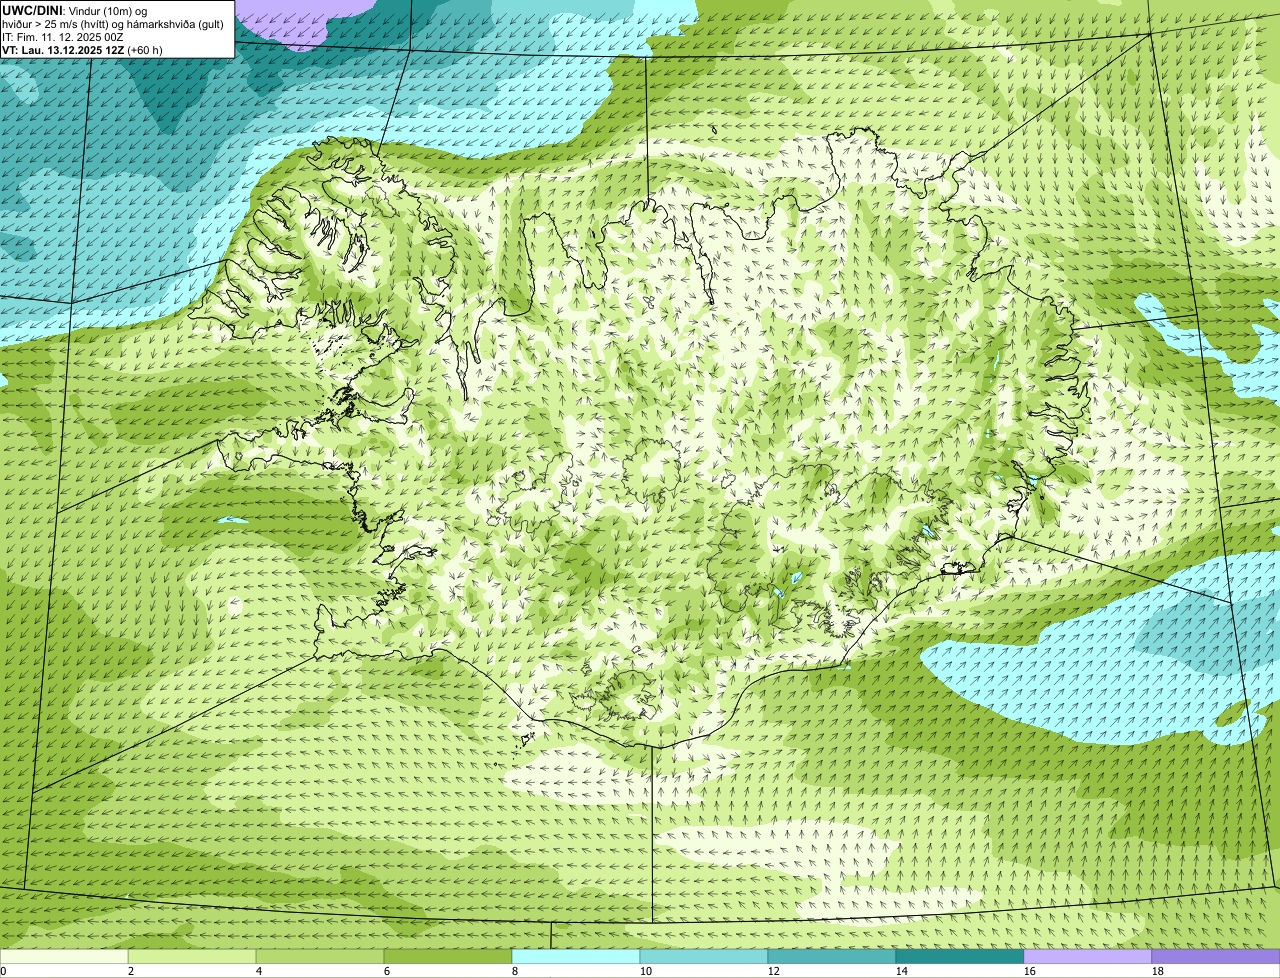The width and height of the screenshot is (1280, 978).
Task: Click the valid time 'VT: Lau. 13.12.2025 12Z (+60 h)'
Action: (82, 50)
